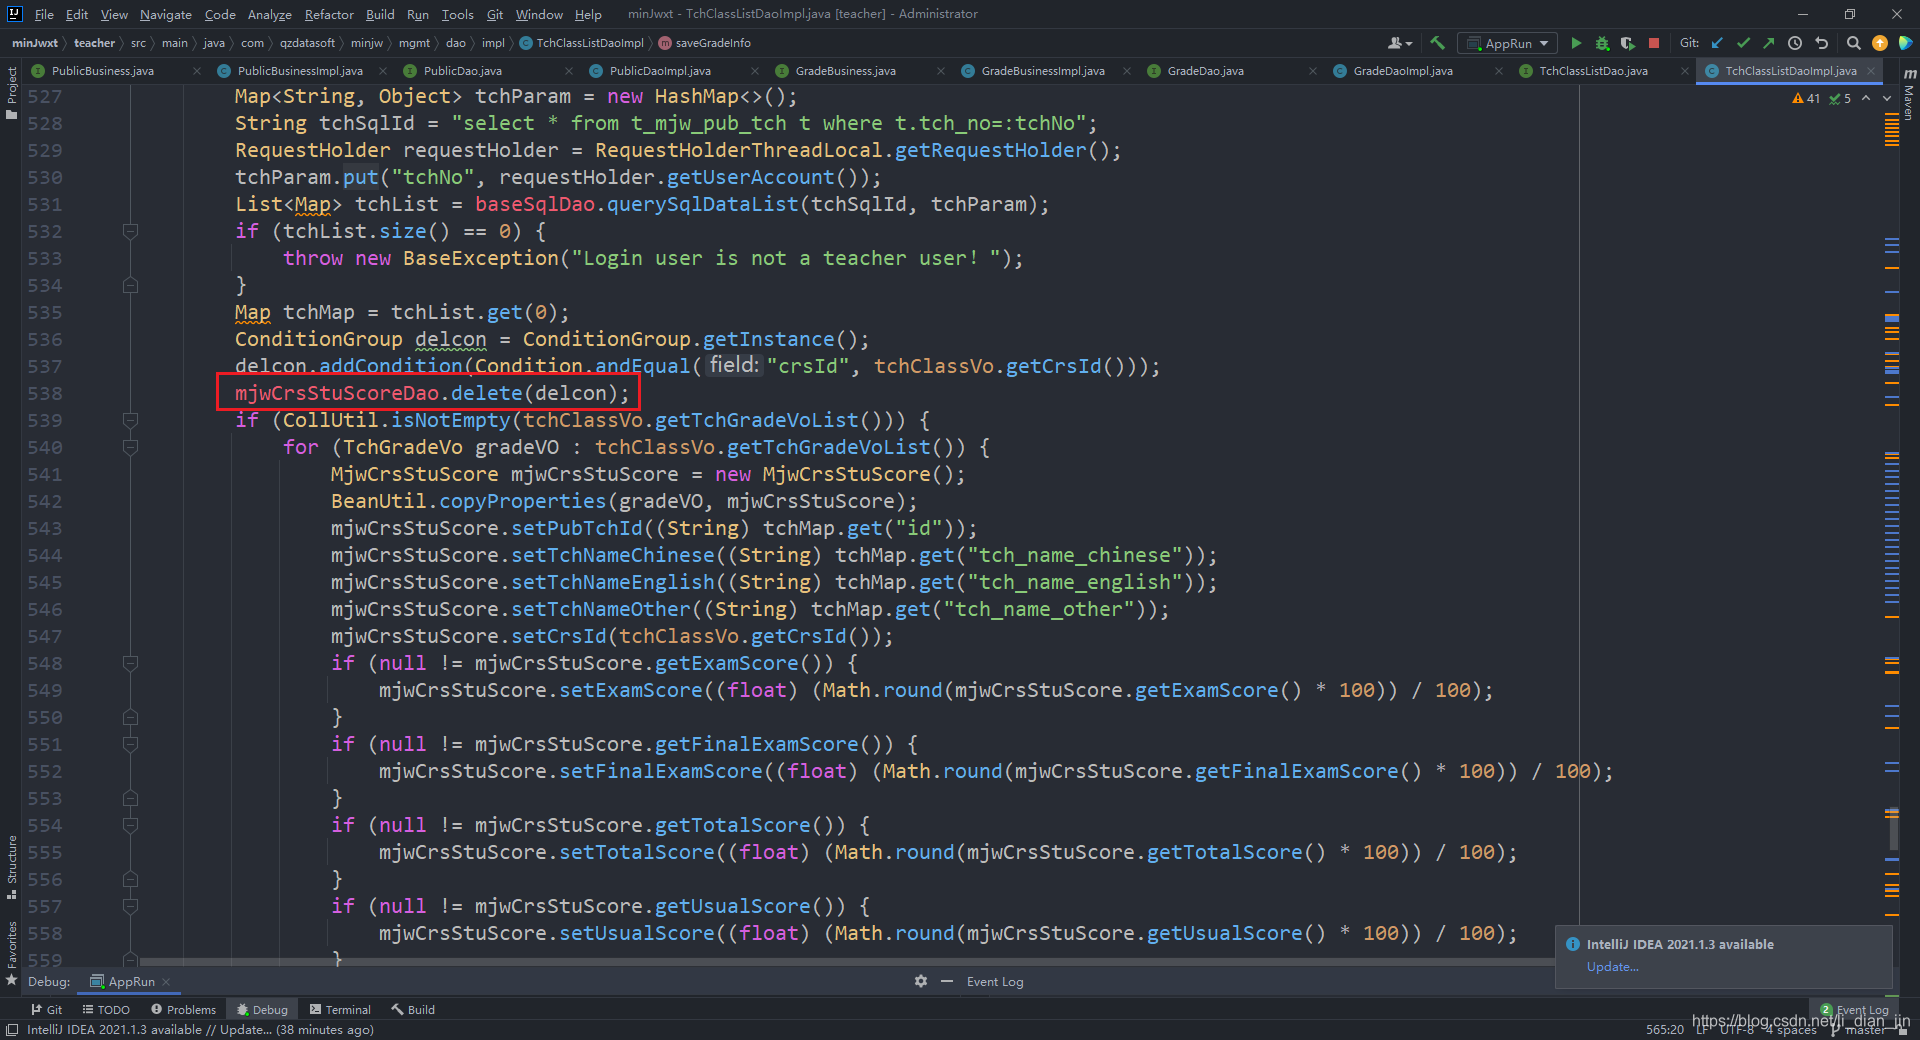Open the AppRun run configuration dropdown
Viewport: 1920px width, 1040px height.
pos(1508,43)
